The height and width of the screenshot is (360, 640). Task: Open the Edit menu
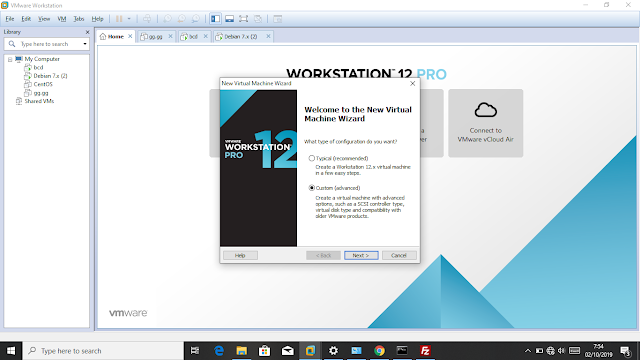point(26,19)
